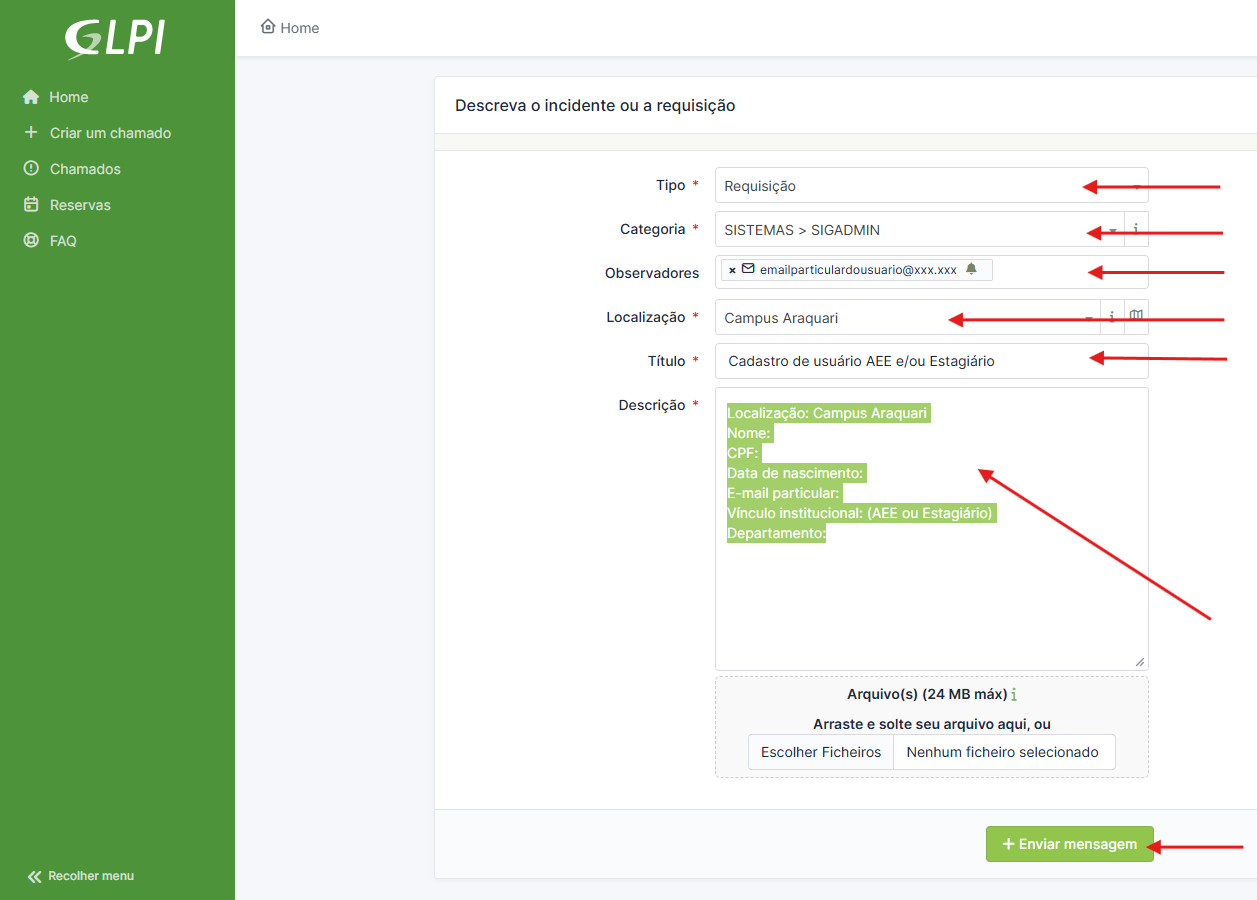Click the Escolher Ficheiros file button
The image size is (1257, 900).
pos(820,752)
